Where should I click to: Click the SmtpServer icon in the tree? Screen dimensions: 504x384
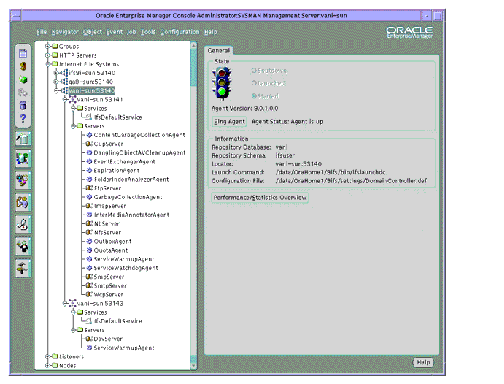click(x=89, y=286)
